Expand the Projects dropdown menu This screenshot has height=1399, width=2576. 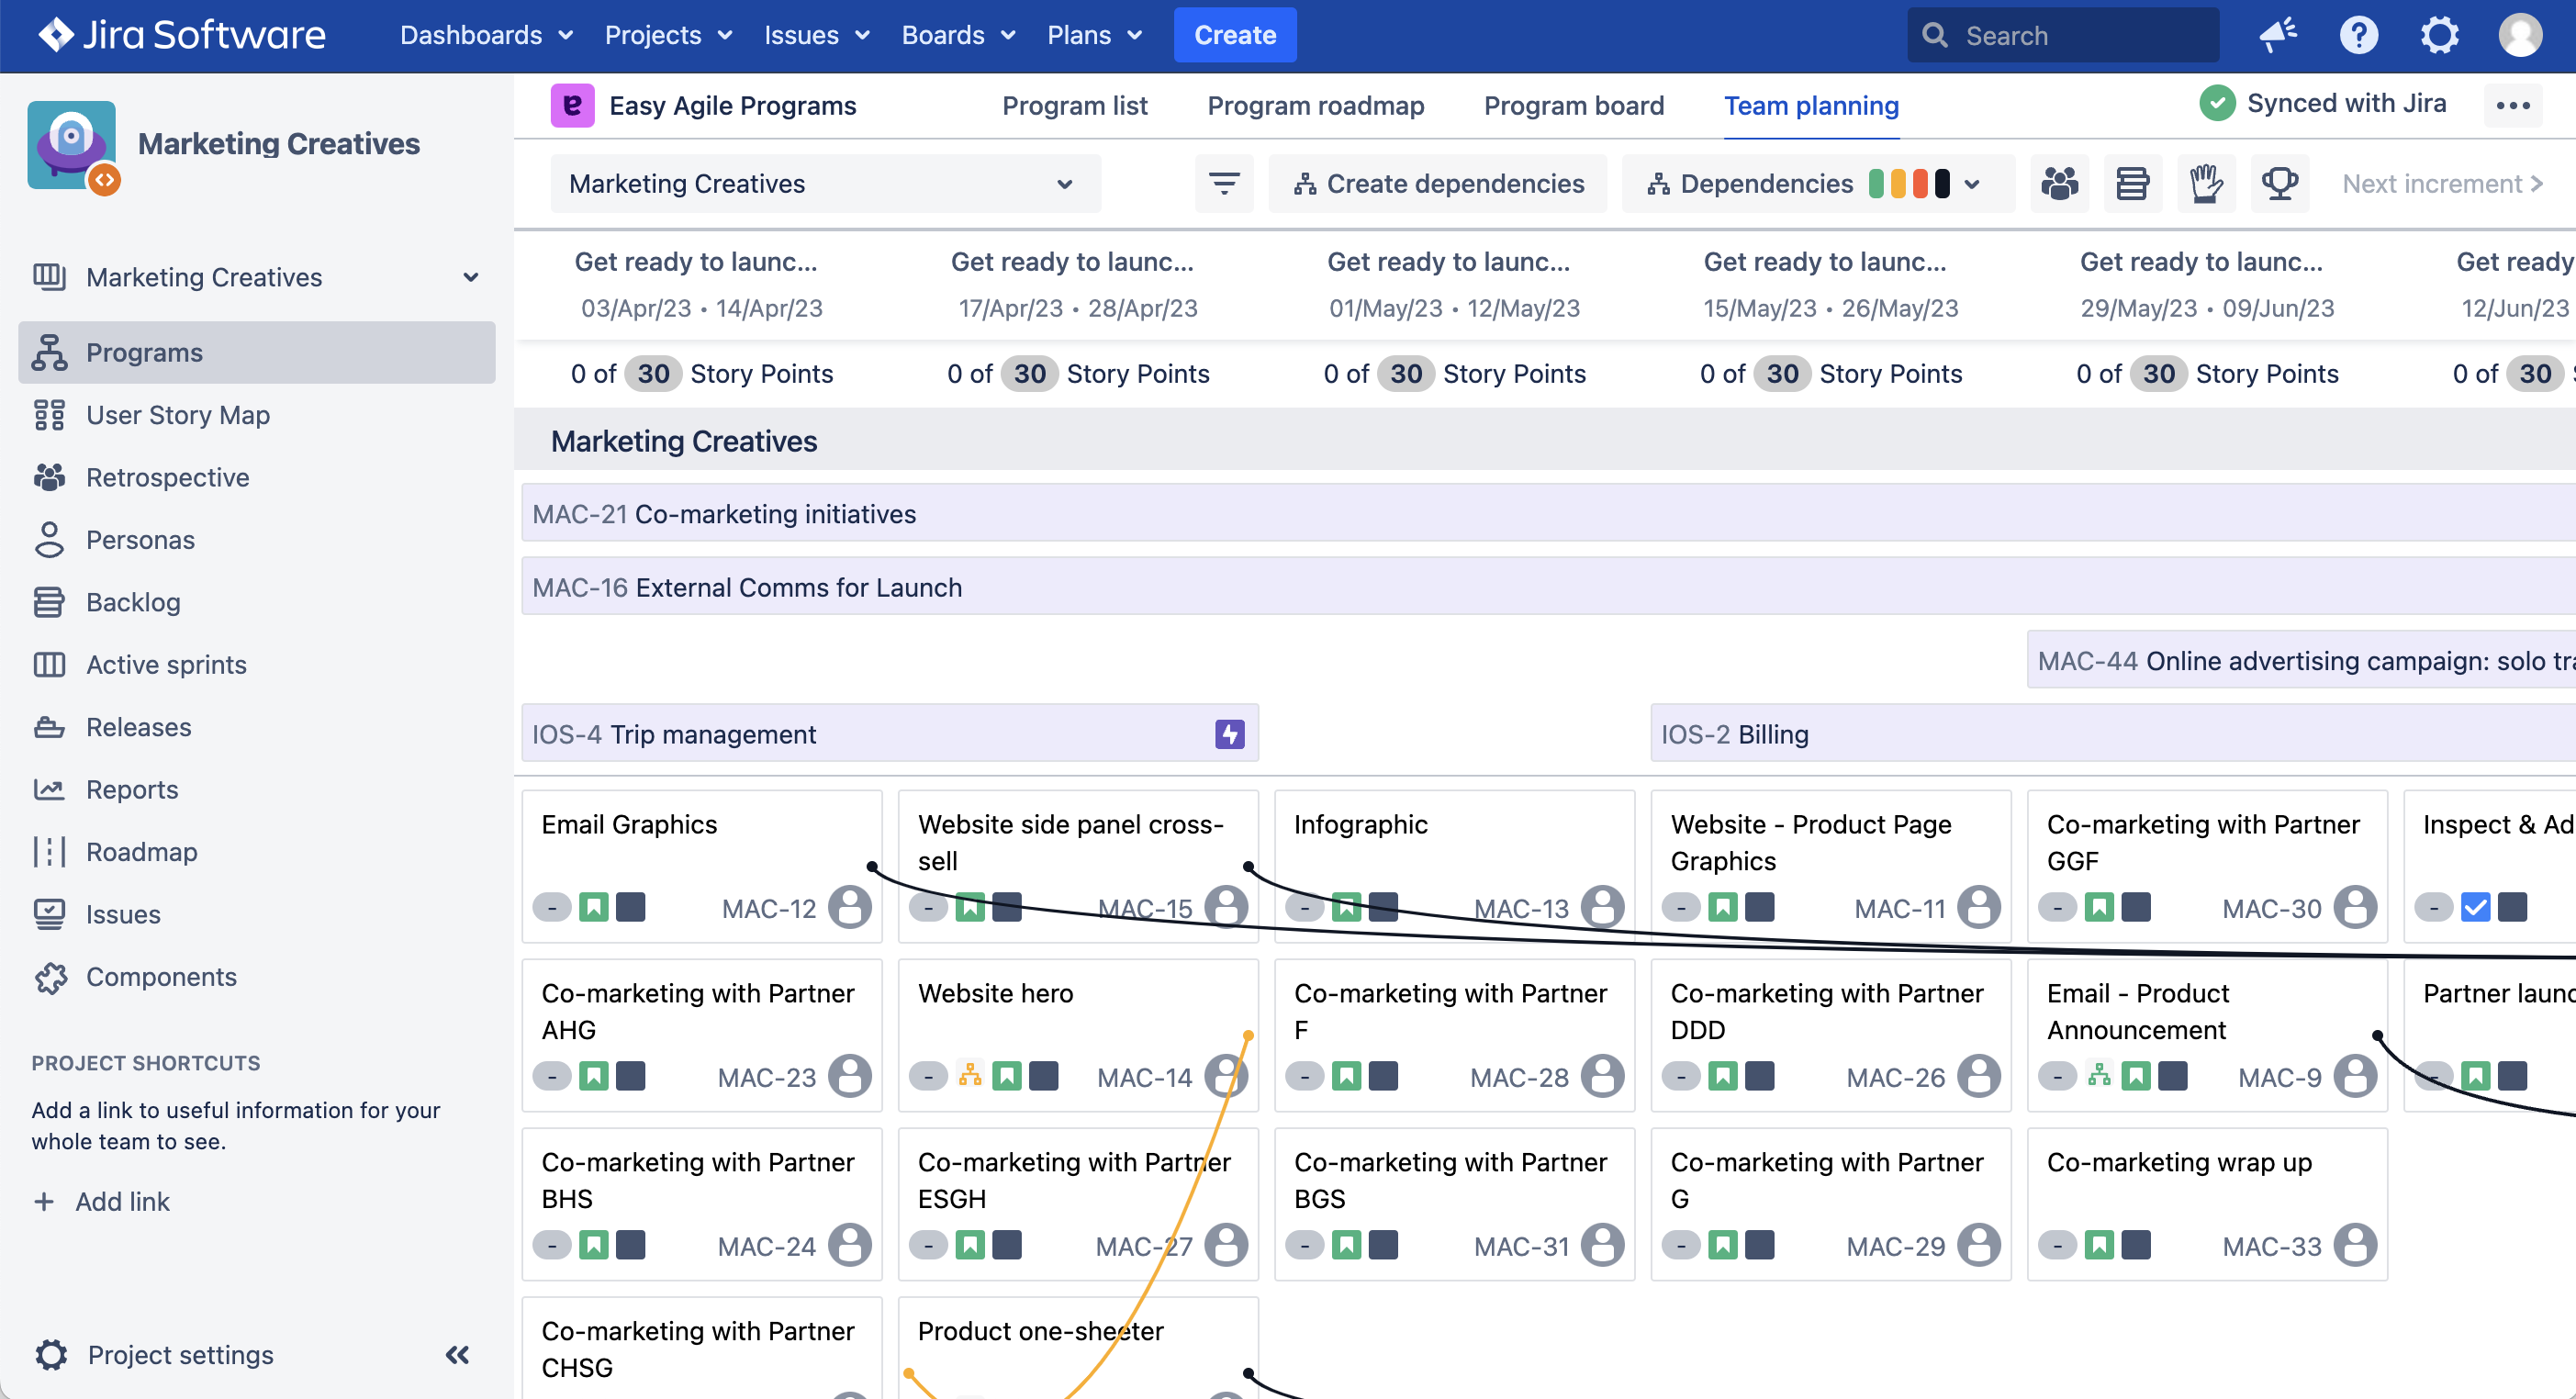pos(668,35)
